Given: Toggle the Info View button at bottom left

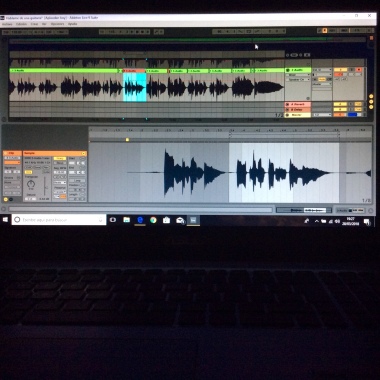Looking at the screenshot, I should coord(4,209).
